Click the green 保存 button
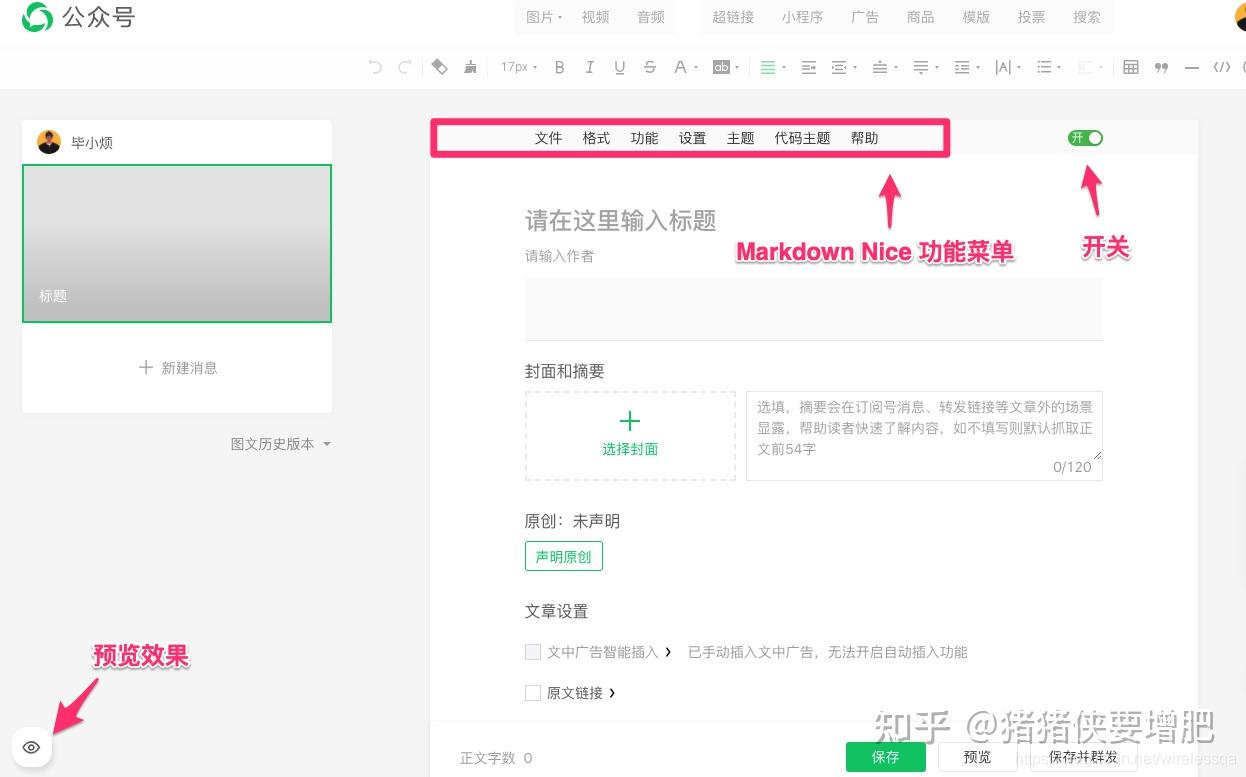 point(885,757)
